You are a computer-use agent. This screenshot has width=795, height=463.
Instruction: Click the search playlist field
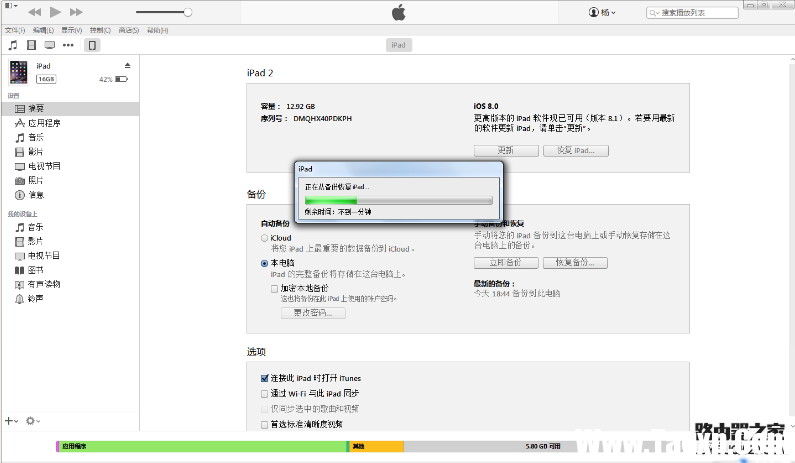692,13
